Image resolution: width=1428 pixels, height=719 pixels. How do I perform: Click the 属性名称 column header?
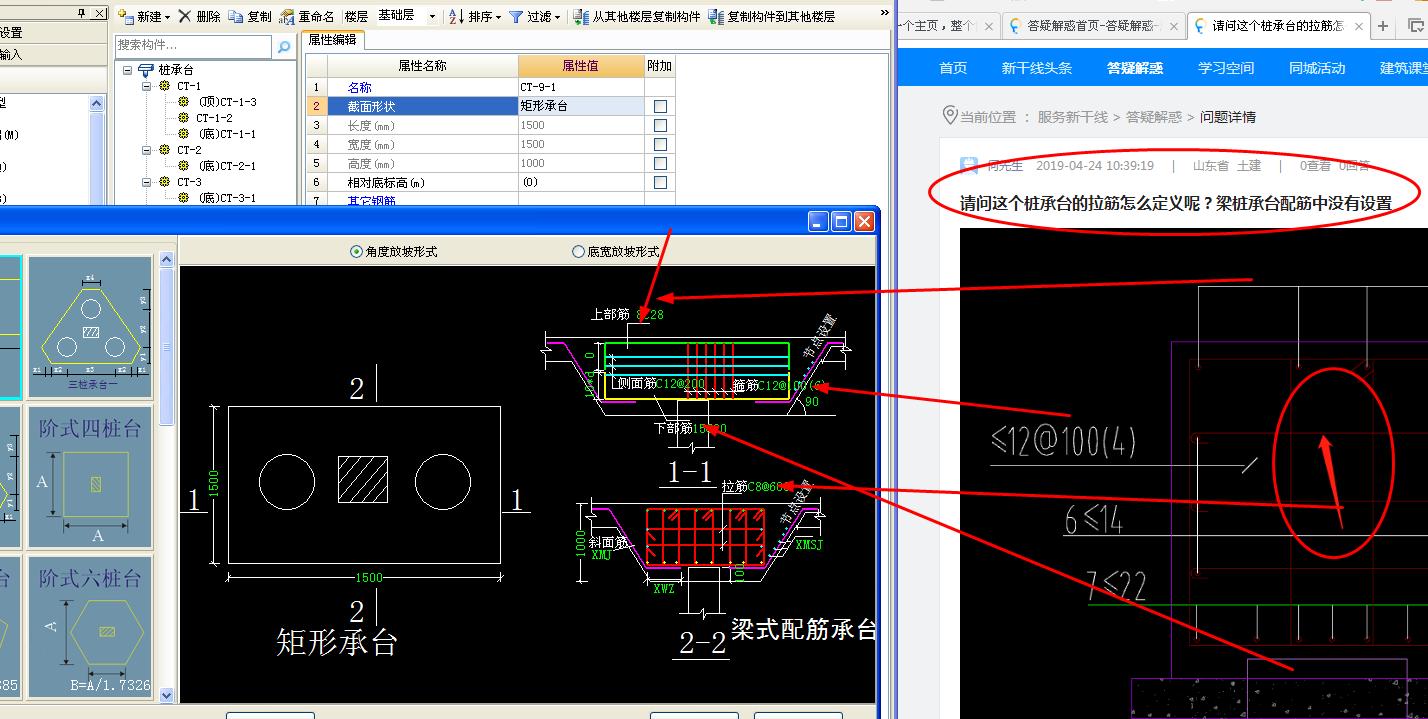pyautogui.click(x=422, y=66)
